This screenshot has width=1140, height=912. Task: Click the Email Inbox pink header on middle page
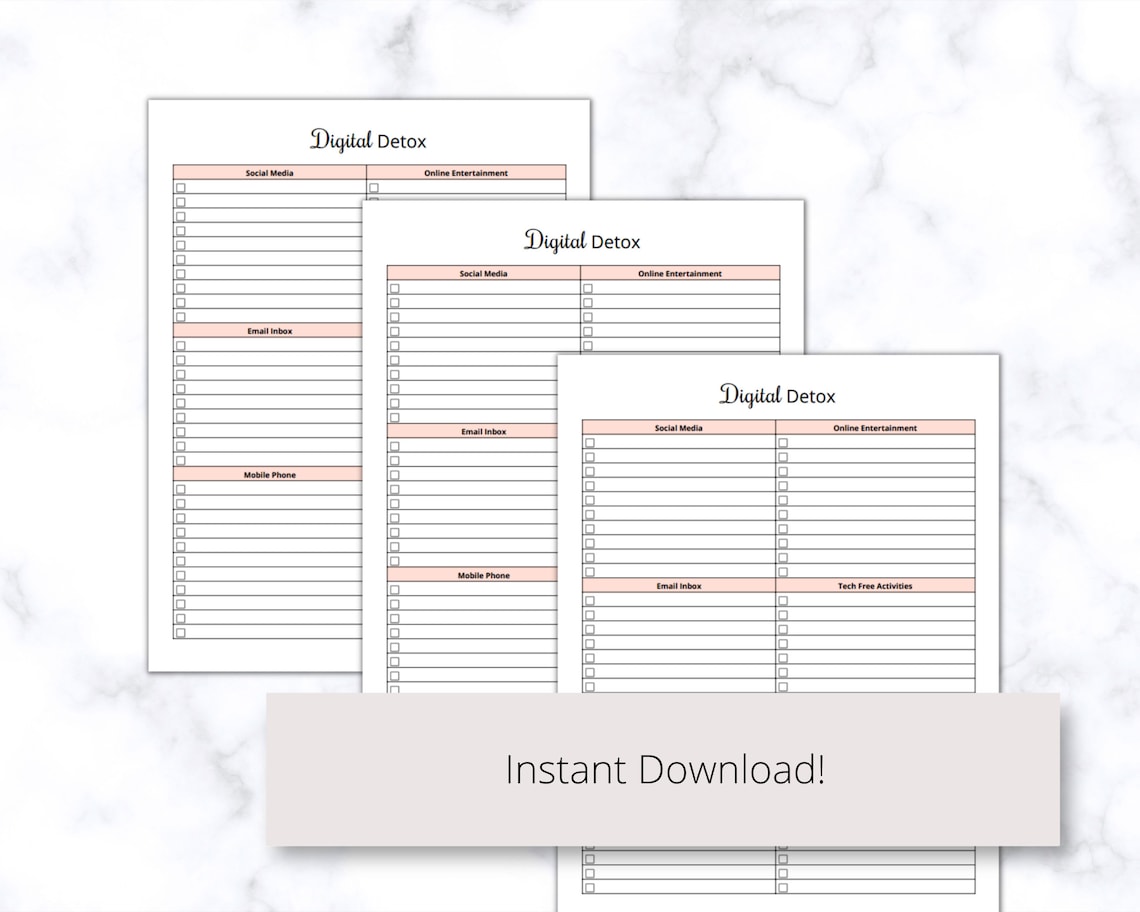pyautogui.click(x=484, y=431)
